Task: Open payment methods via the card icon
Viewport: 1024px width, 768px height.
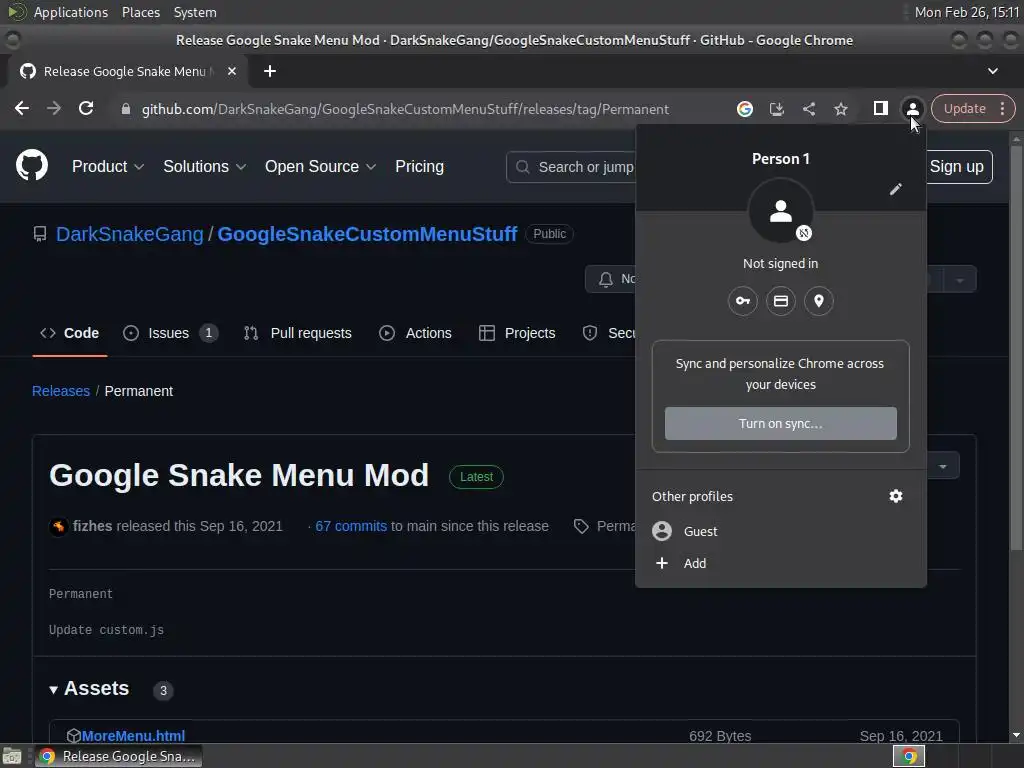Action: tap(780, 301)
